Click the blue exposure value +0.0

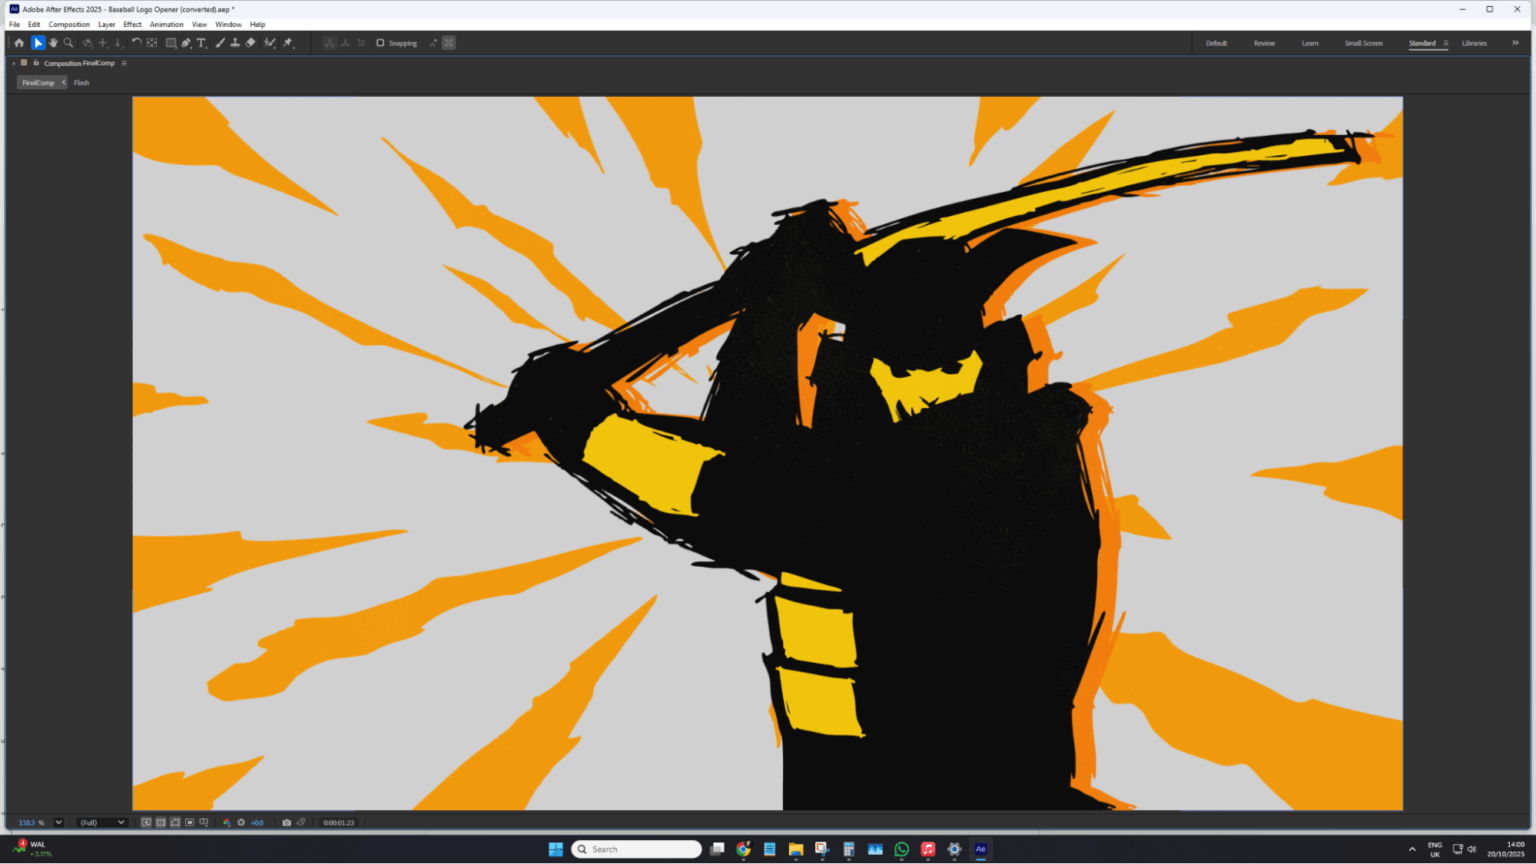point(257,823)
